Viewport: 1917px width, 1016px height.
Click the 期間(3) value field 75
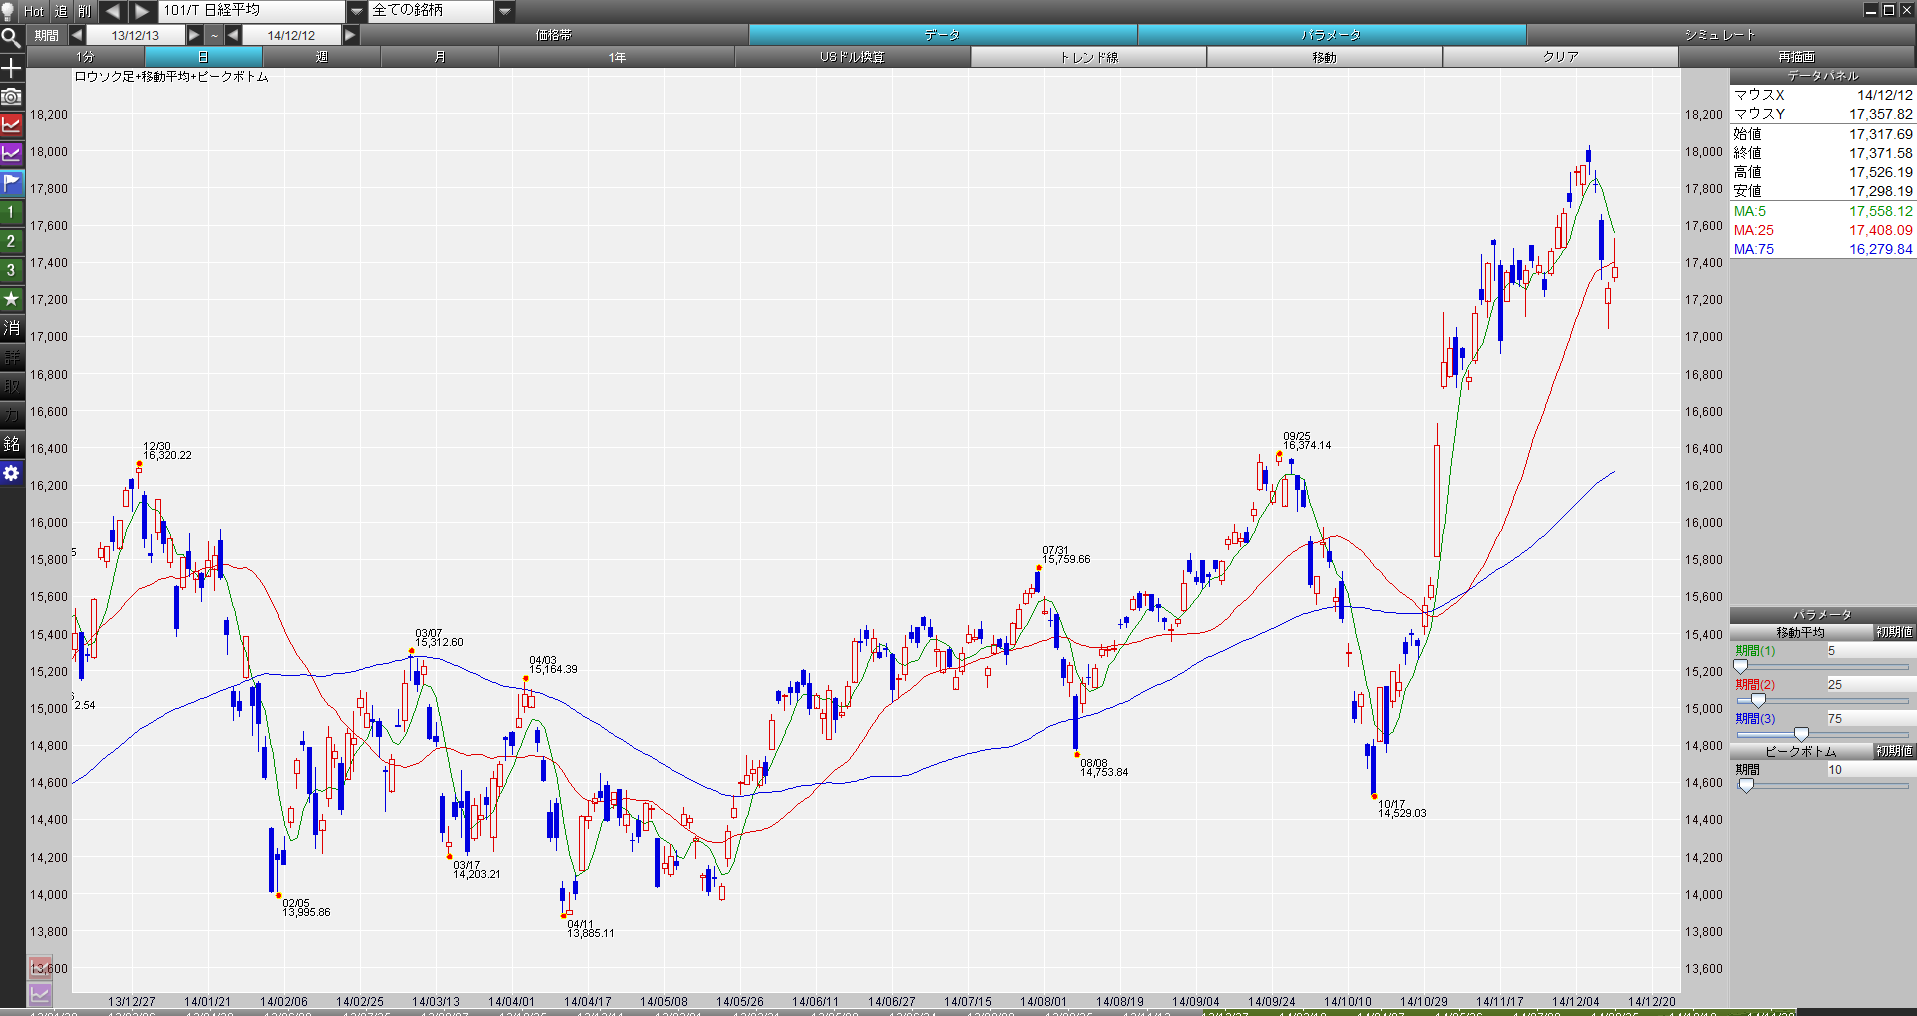[x=1870, y=719]
